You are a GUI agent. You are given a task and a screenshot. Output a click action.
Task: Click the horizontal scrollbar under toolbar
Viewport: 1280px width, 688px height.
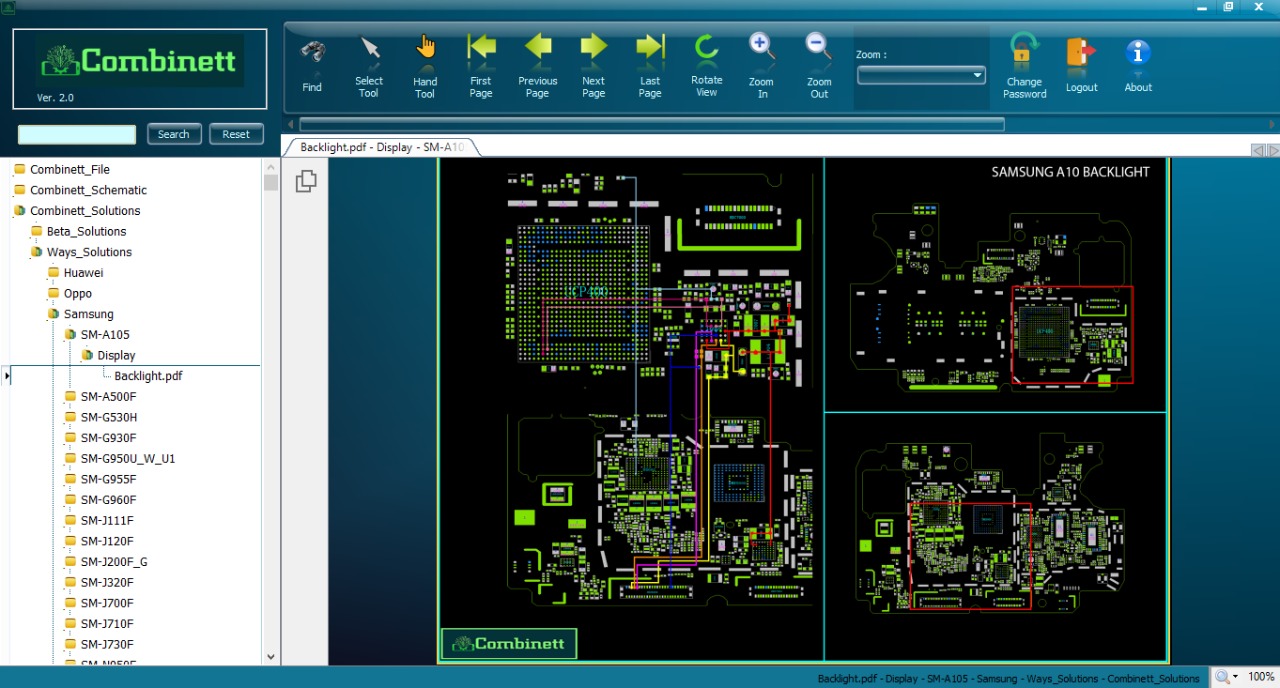click(651, 124)
